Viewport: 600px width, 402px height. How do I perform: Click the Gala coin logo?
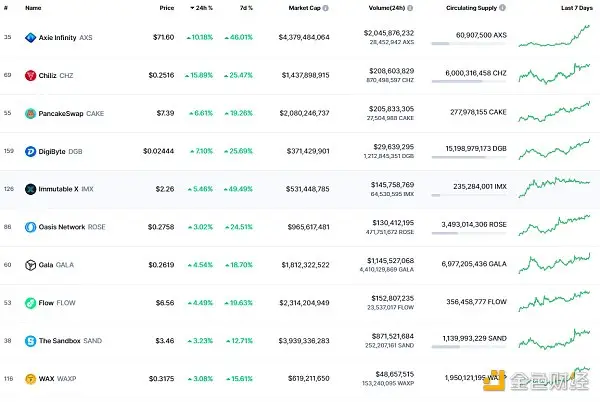[x=30, y=265]
